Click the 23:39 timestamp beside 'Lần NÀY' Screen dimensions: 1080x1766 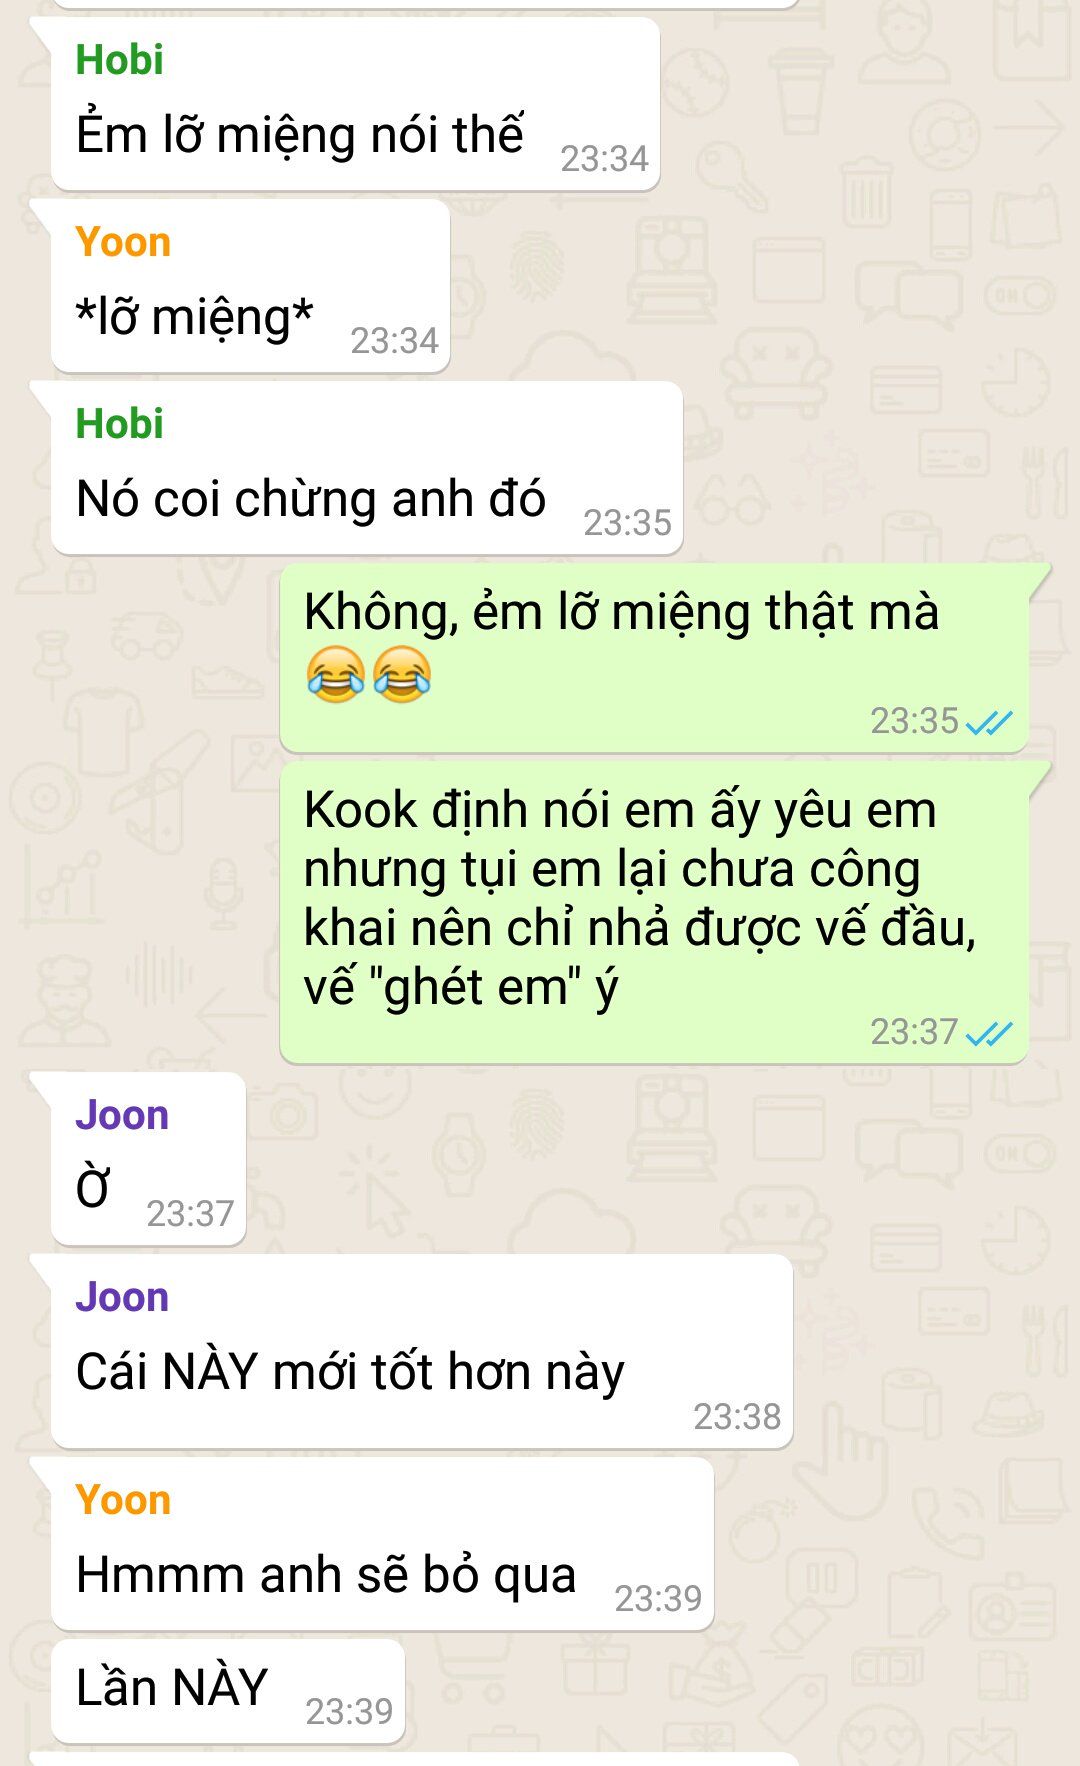[x=349, y=1712]
